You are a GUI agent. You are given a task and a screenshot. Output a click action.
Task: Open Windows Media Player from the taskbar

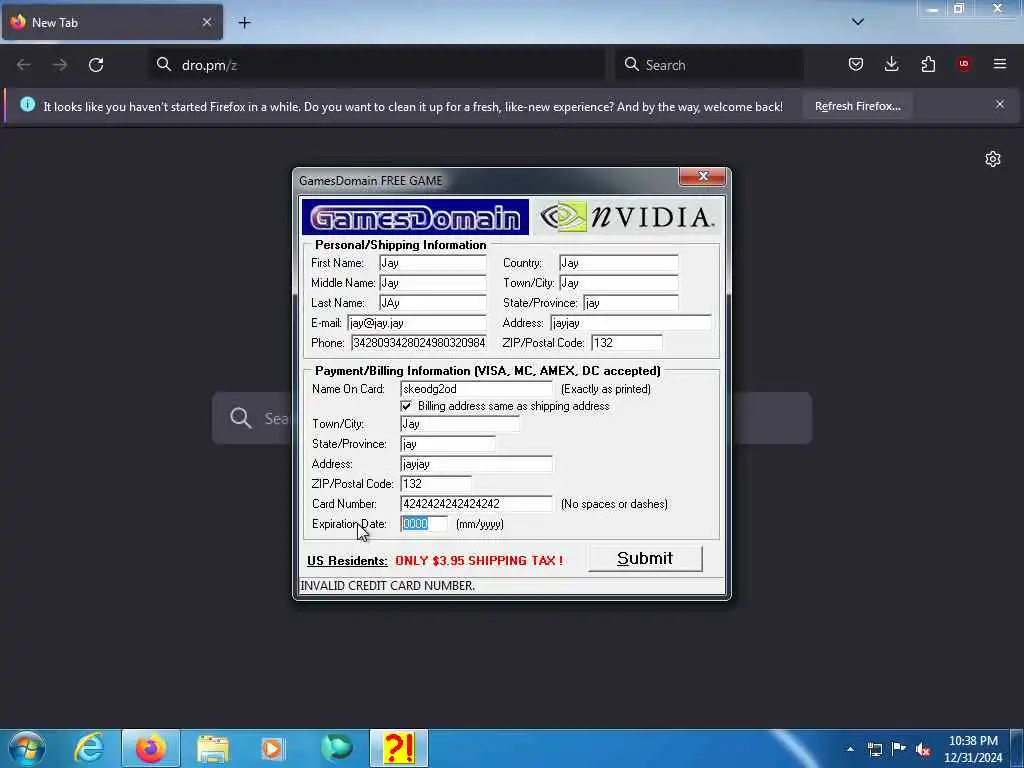(274, 748)
